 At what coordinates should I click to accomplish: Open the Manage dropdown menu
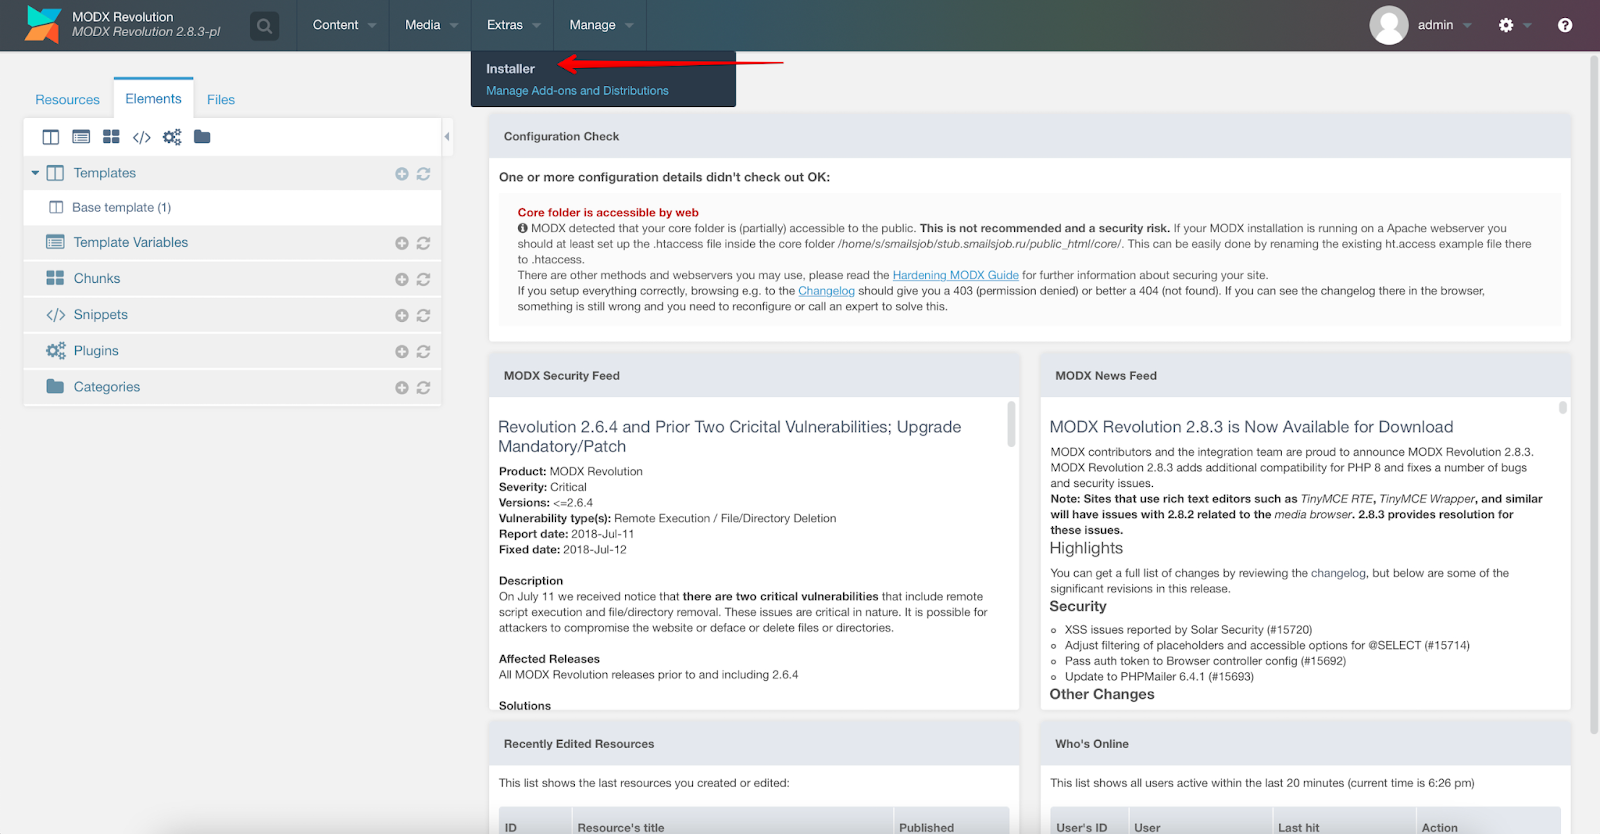click(x=601, y=25)
